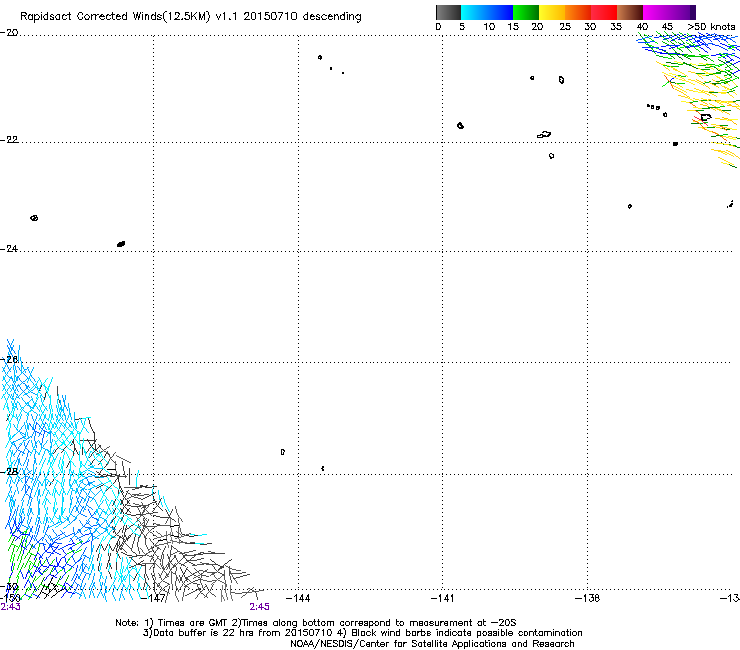This screenshot has width=740, height=650.
Task: Click the '>50 knots' legend label
Action: (x=711, y=27)
